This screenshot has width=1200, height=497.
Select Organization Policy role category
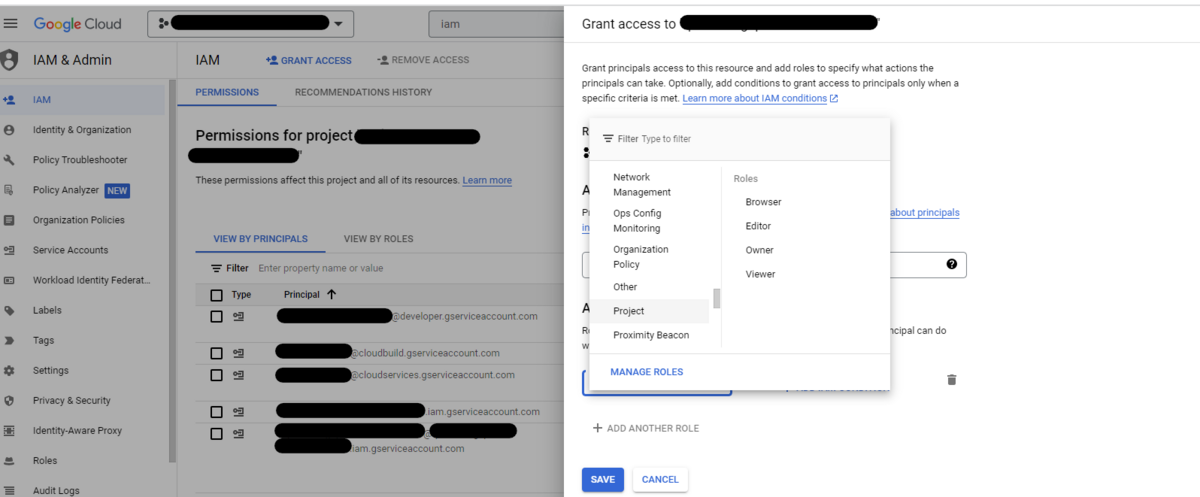649,257
